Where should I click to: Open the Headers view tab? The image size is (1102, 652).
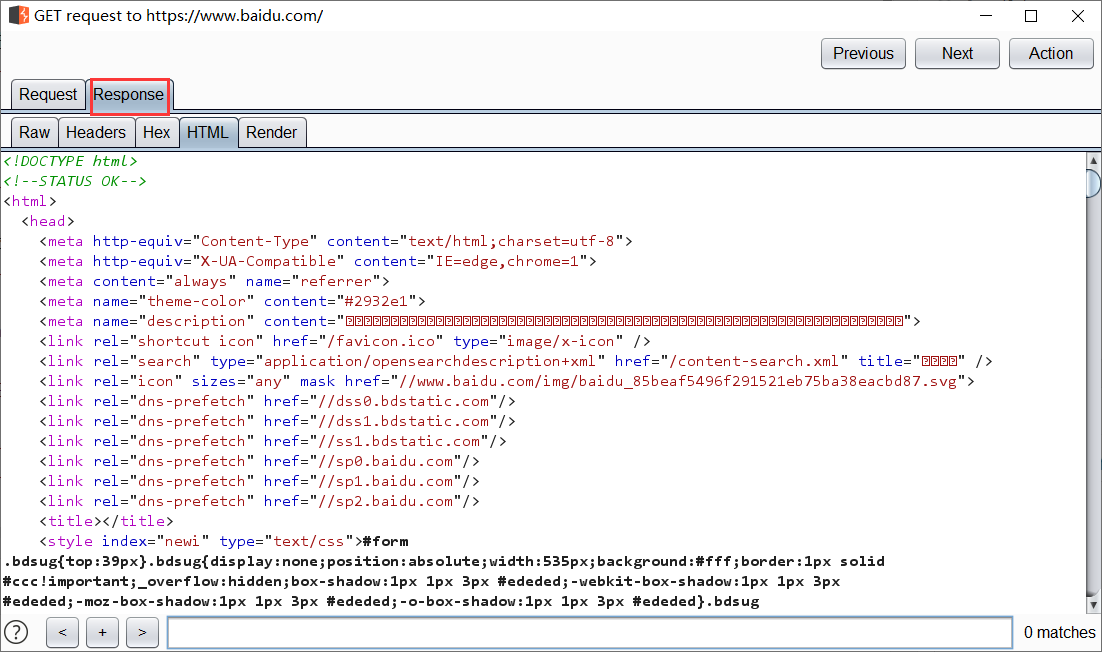pyautogui.click(x=96, y=133)
